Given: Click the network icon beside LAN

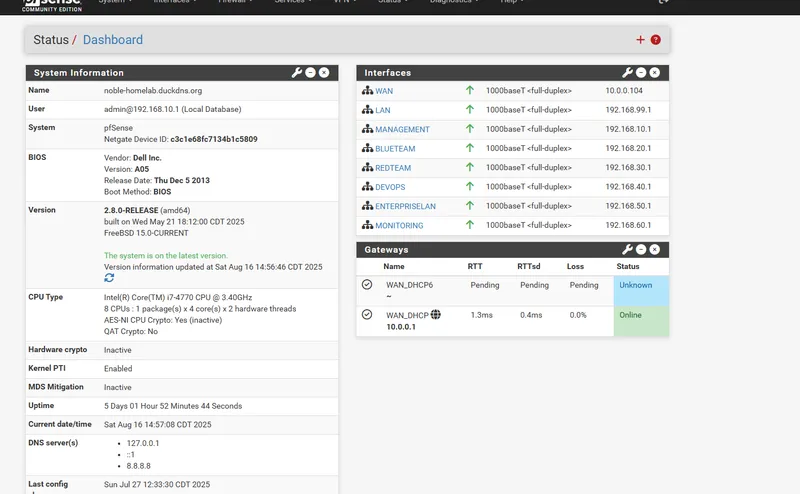Looking at the screenshot, I should coord(367,110).
